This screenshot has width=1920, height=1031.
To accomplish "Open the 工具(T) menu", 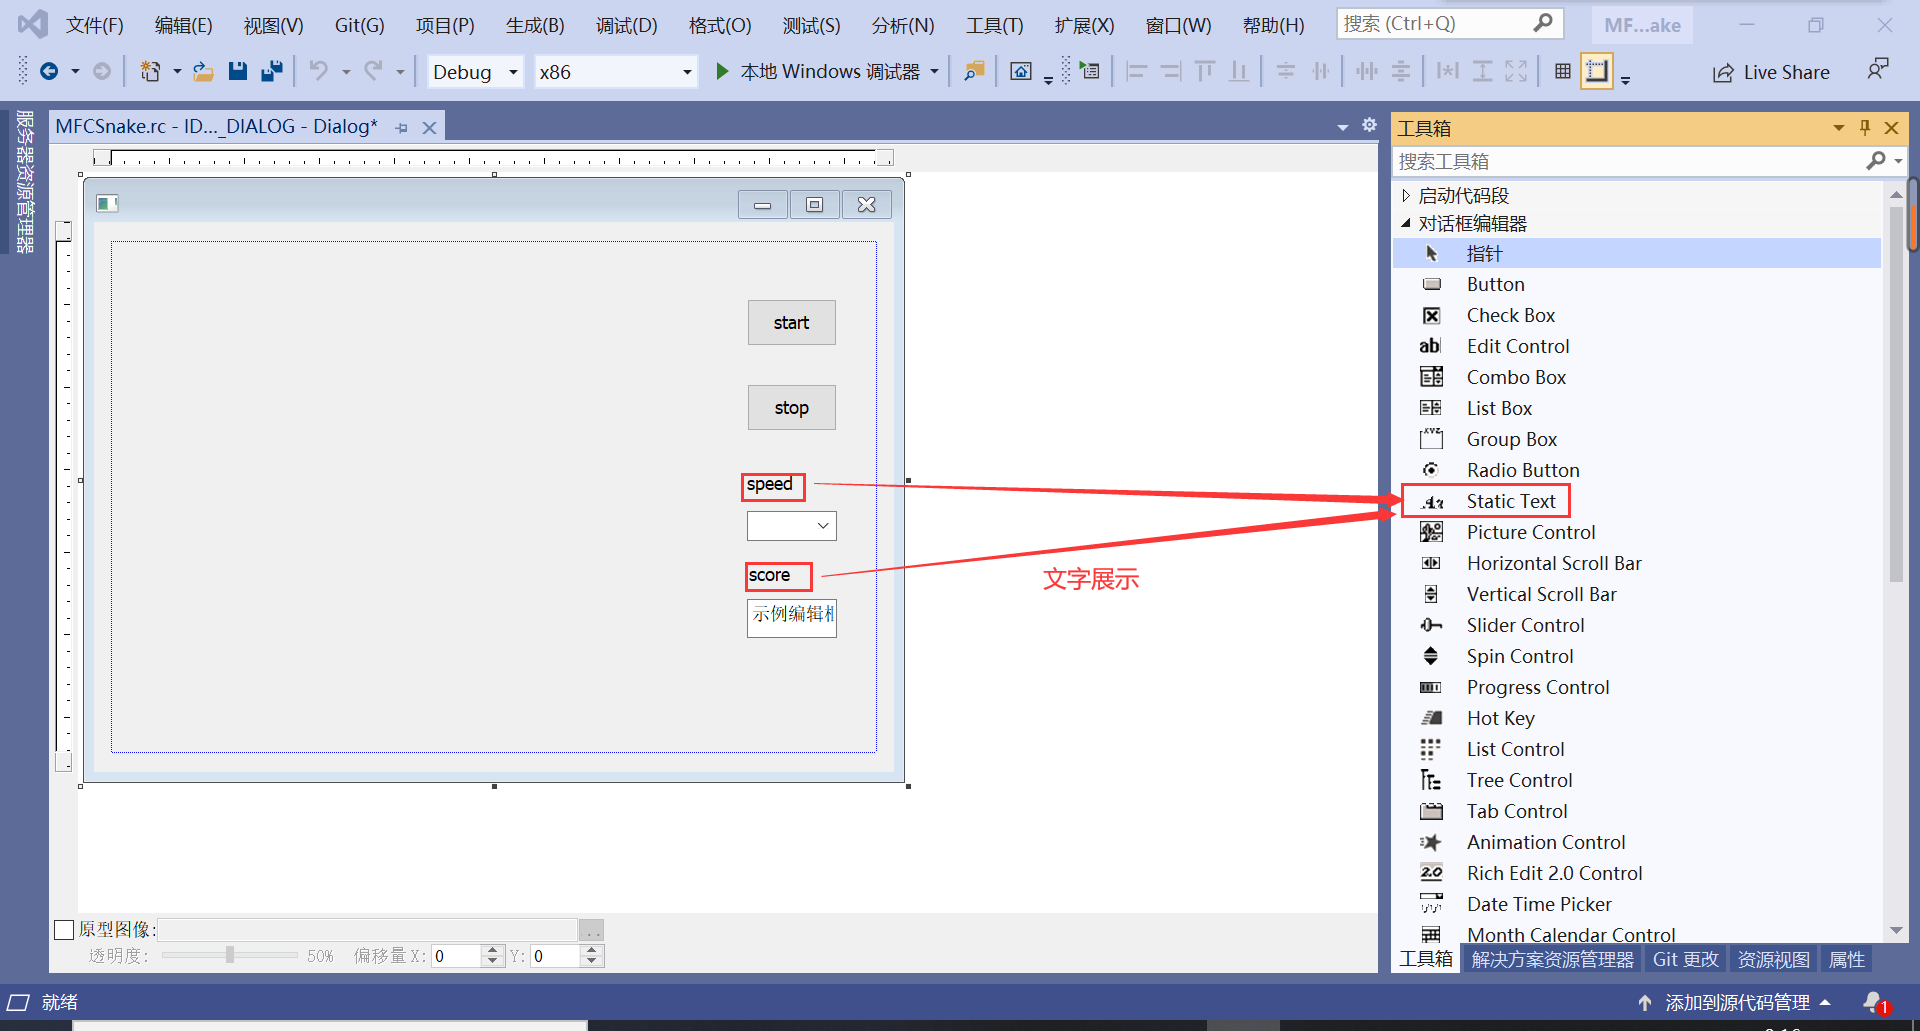I will (x=994, y=25).
